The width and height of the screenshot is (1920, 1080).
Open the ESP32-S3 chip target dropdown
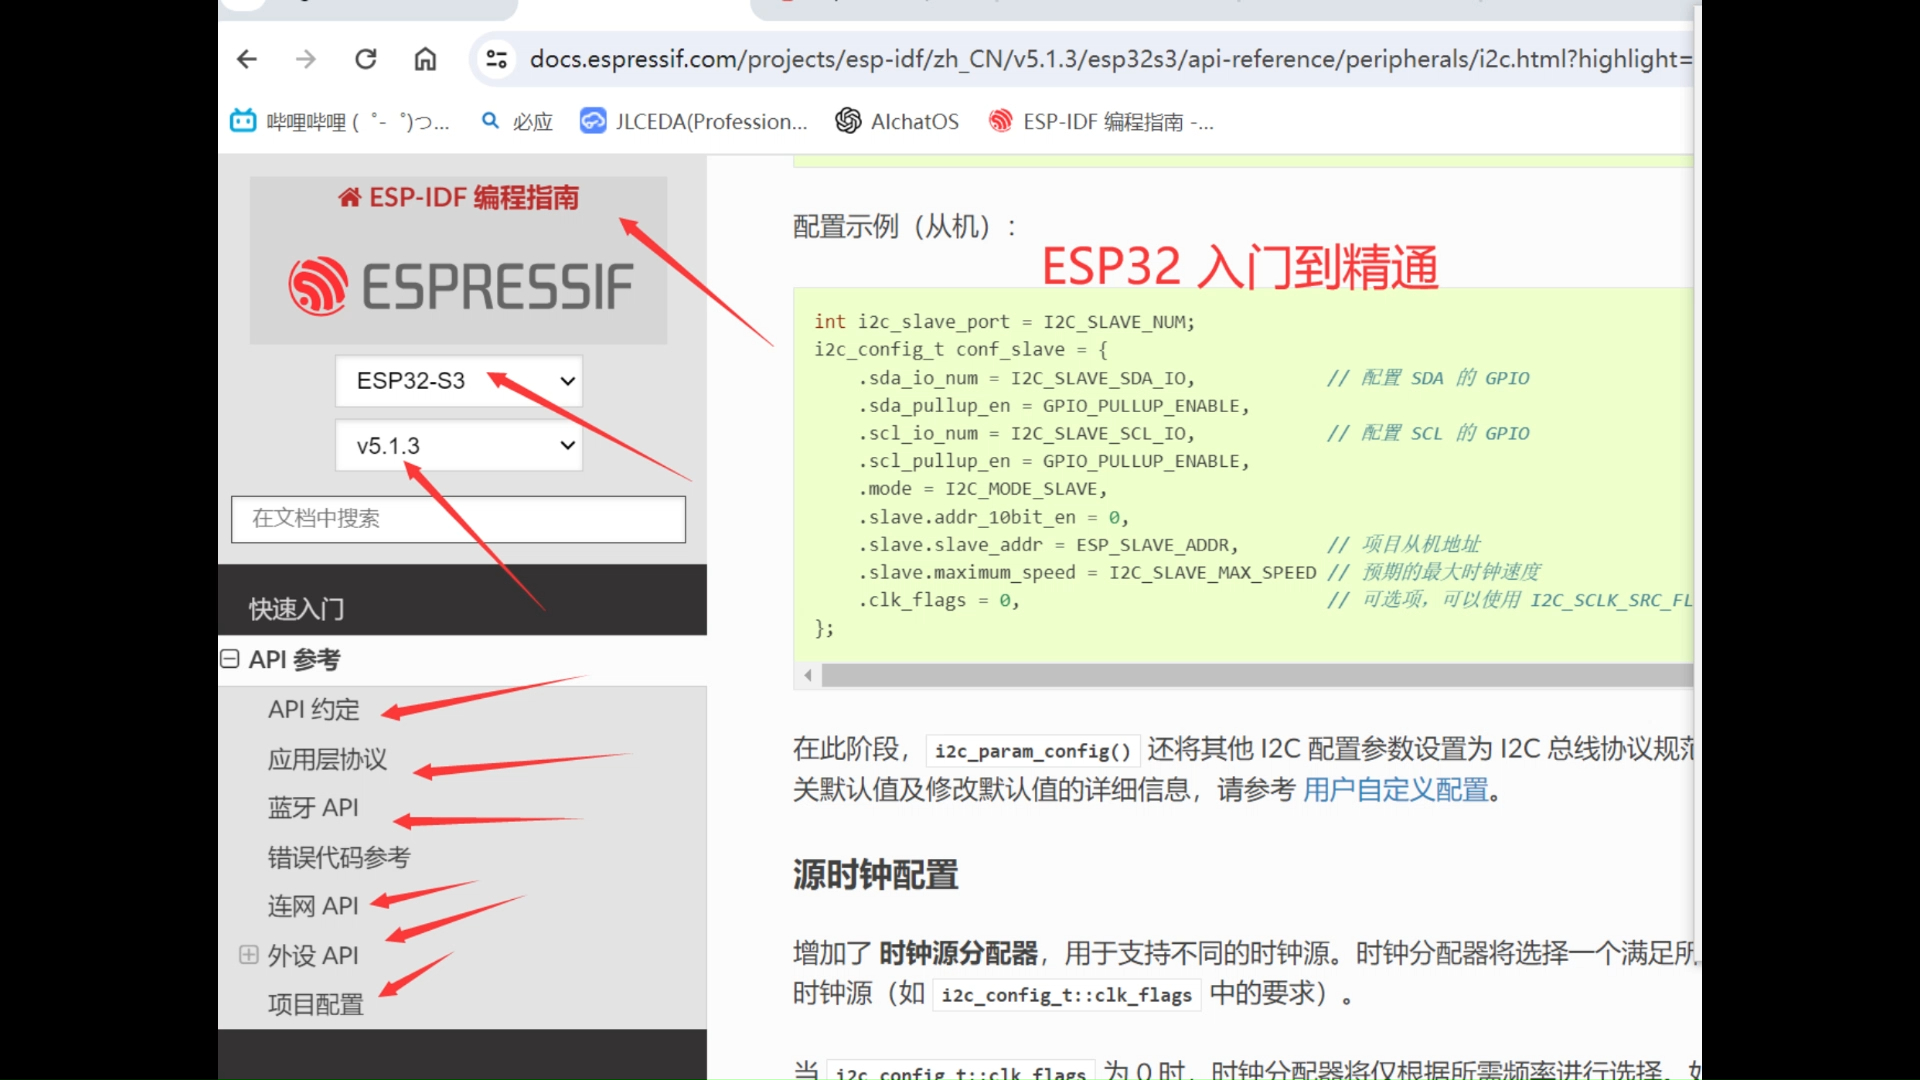tap(459, 381)
